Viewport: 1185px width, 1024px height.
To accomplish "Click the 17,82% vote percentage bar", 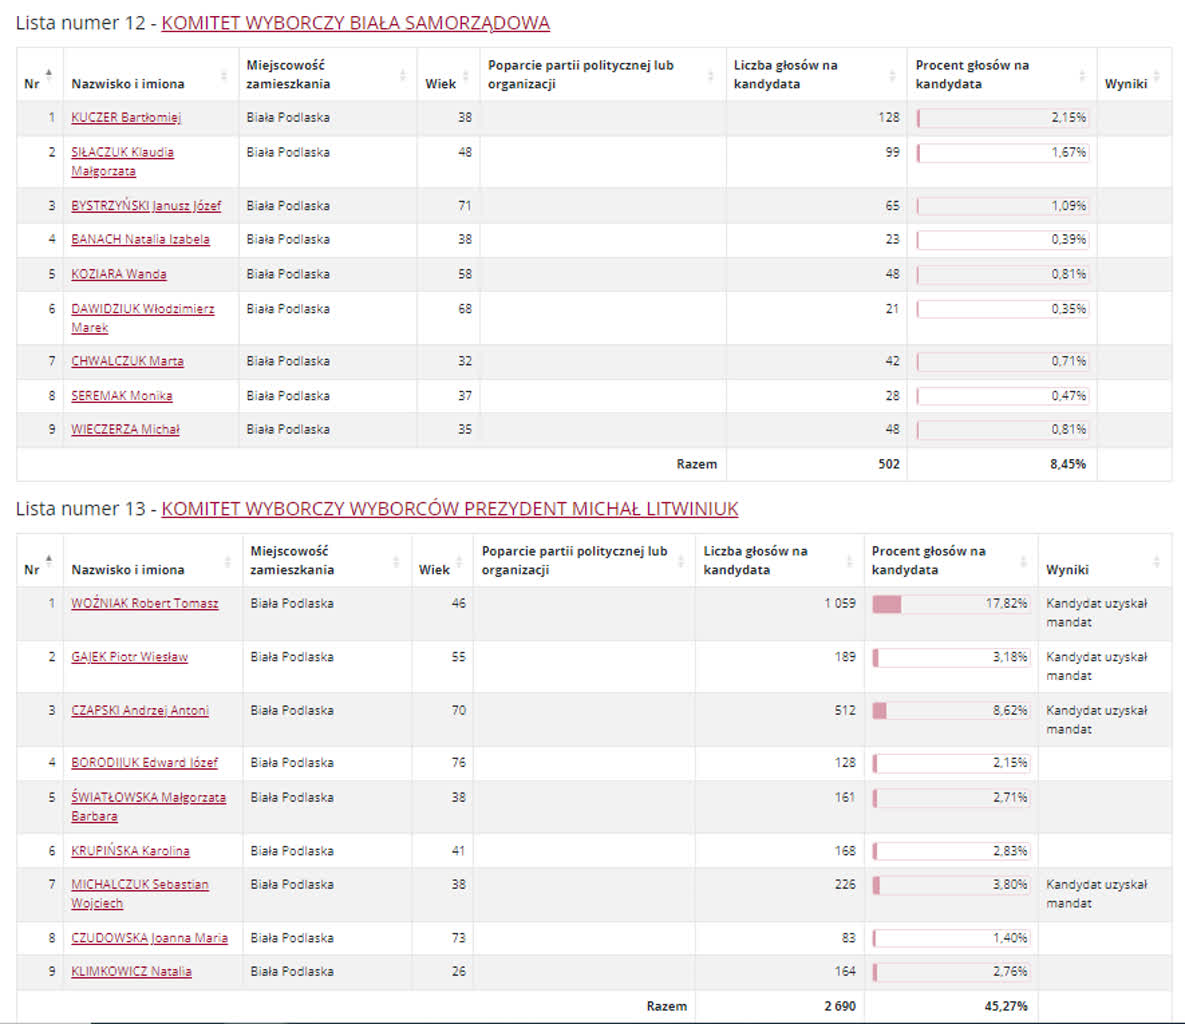I will [950, 604].
